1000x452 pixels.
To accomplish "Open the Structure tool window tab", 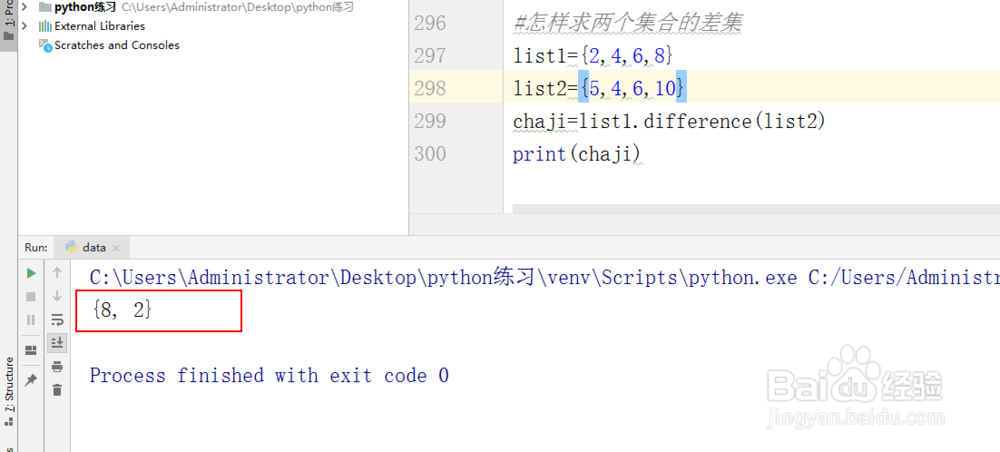I will [9, 391].
